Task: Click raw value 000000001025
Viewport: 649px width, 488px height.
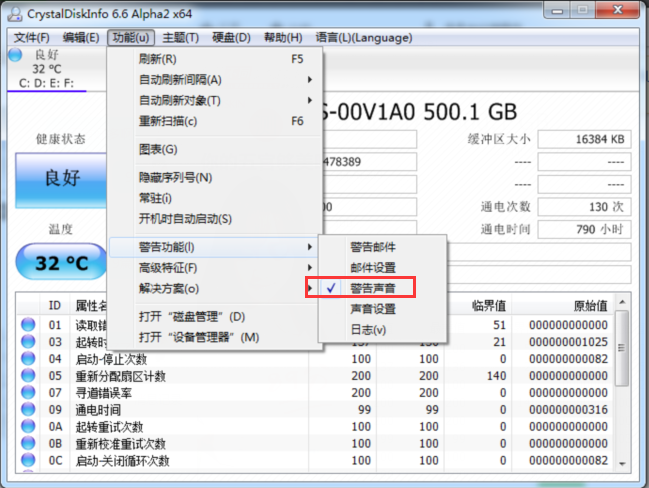Action: [x=568, y=342]
